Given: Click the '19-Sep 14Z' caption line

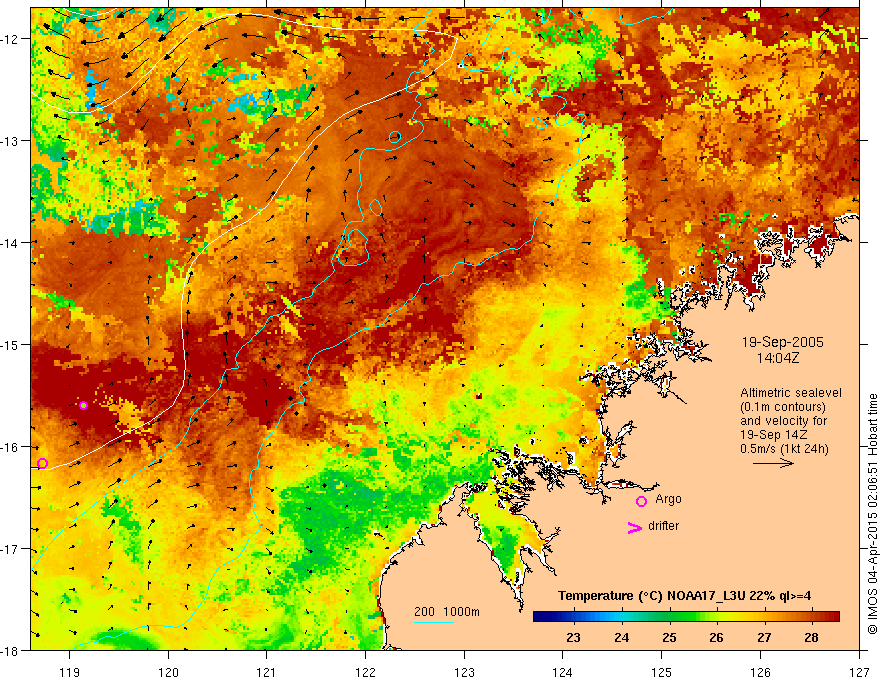Looking at the screenshot, I should click(773, 435).
